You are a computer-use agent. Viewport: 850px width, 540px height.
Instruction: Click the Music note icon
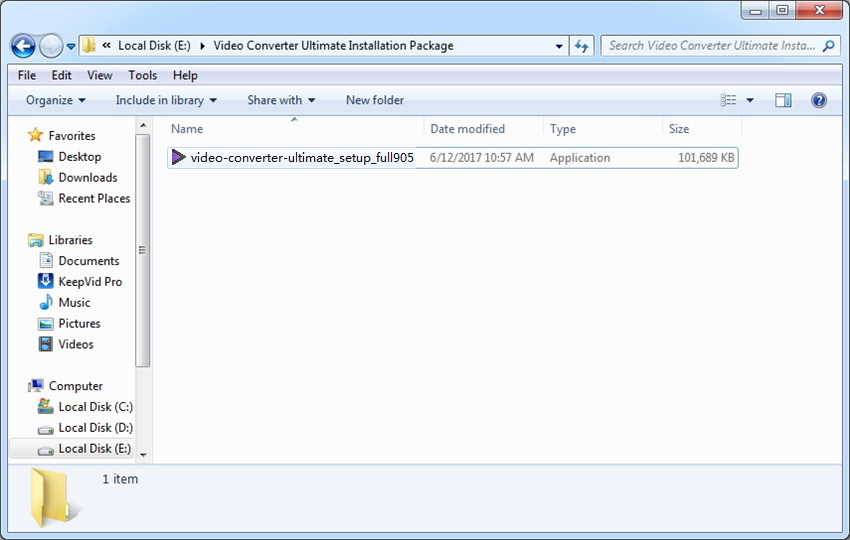click(46, 302)
